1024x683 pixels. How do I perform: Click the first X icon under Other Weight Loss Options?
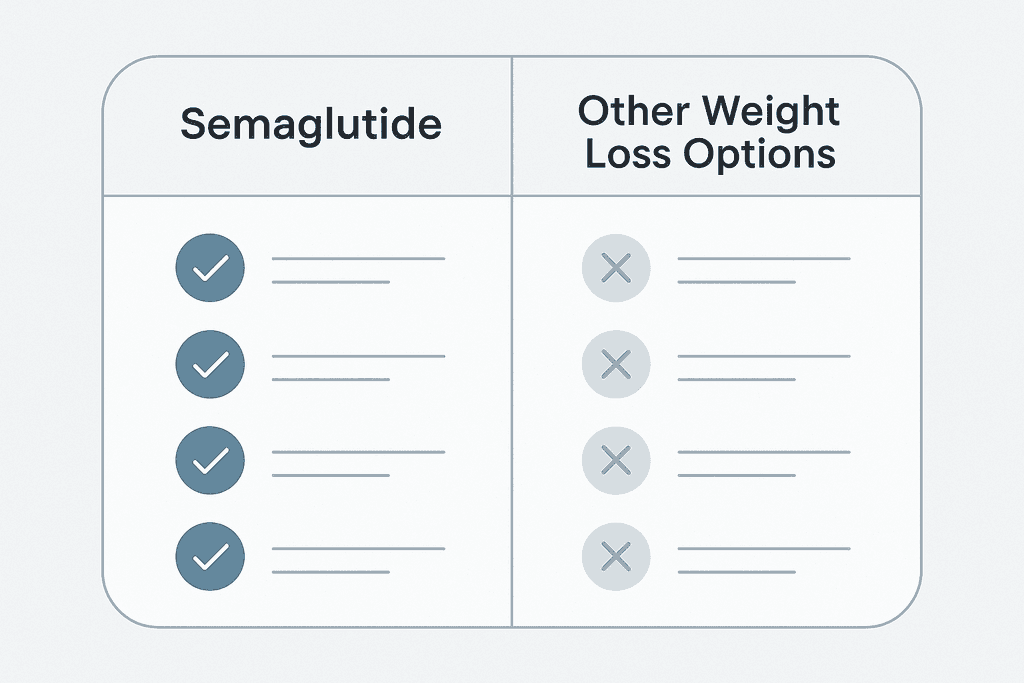616,268
